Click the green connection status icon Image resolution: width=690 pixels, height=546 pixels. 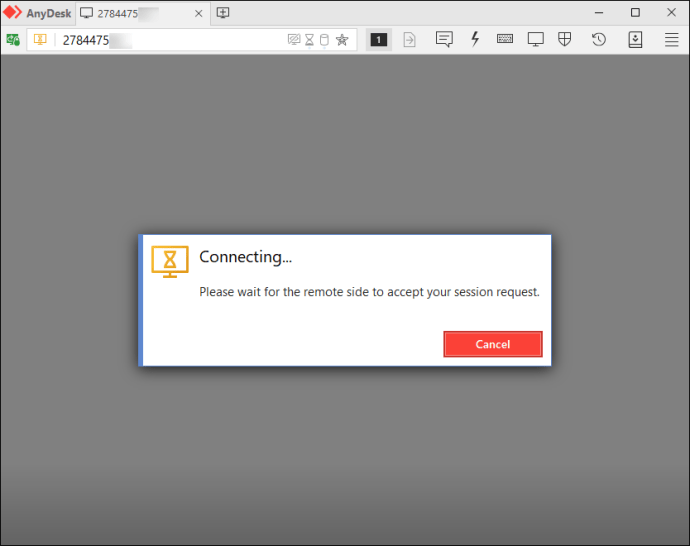[13, 40]
